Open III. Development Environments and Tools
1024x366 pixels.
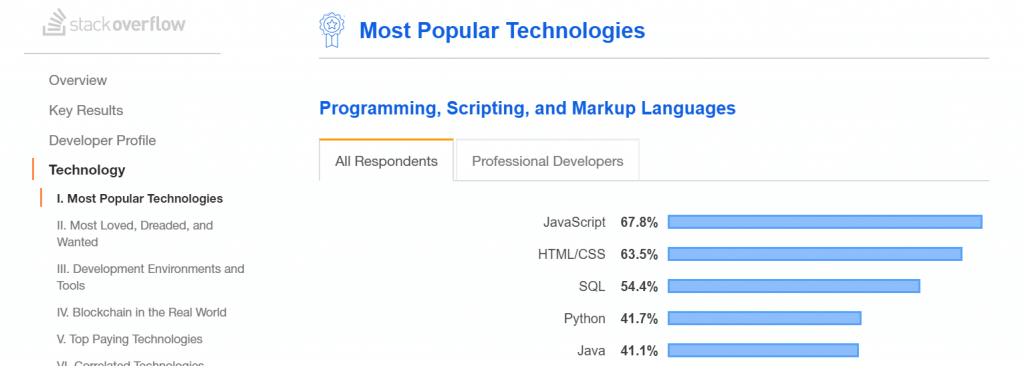point(151,277)
